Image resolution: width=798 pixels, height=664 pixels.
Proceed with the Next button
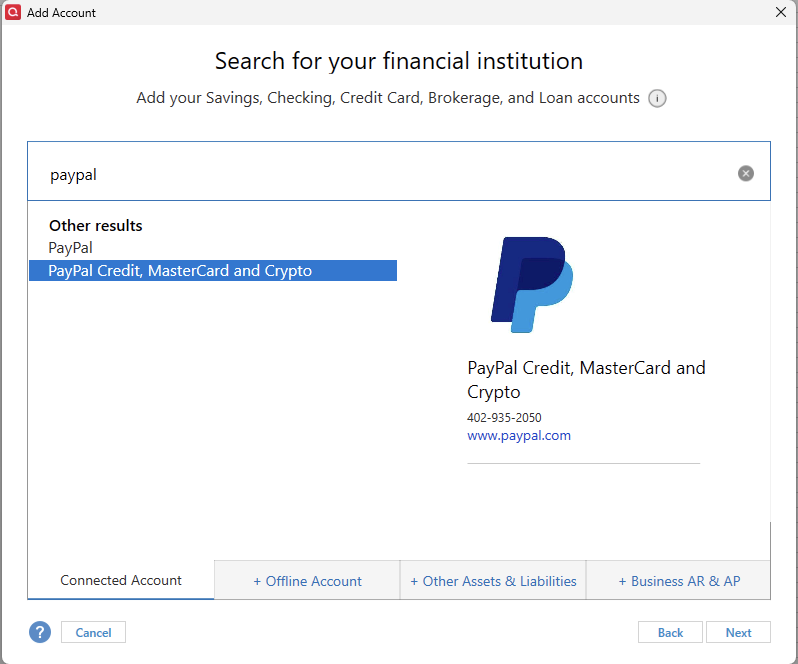click(x=738, y=632)
